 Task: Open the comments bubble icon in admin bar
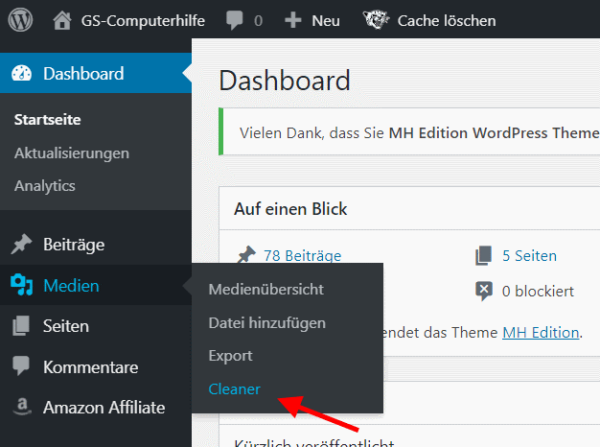click(234, 20)
